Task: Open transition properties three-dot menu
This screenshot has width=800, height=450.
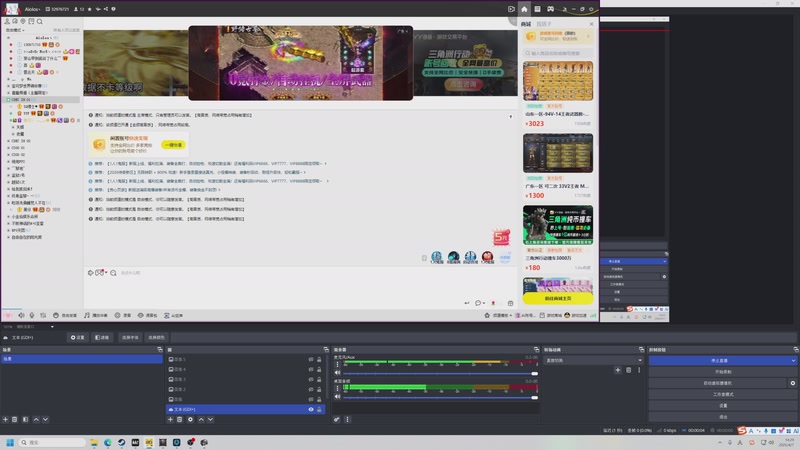Action: (x=639, y=370)
